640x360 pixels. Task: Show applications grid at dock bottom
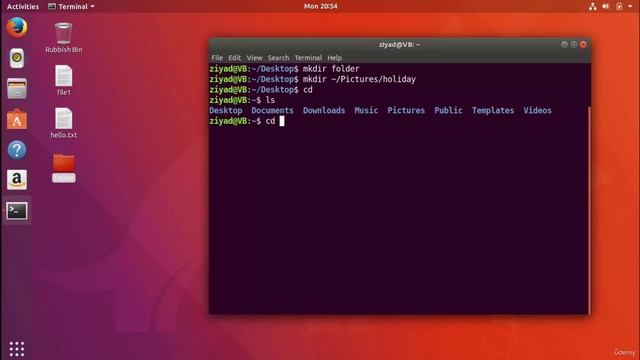pyautogui.click(x=17, y=349)
